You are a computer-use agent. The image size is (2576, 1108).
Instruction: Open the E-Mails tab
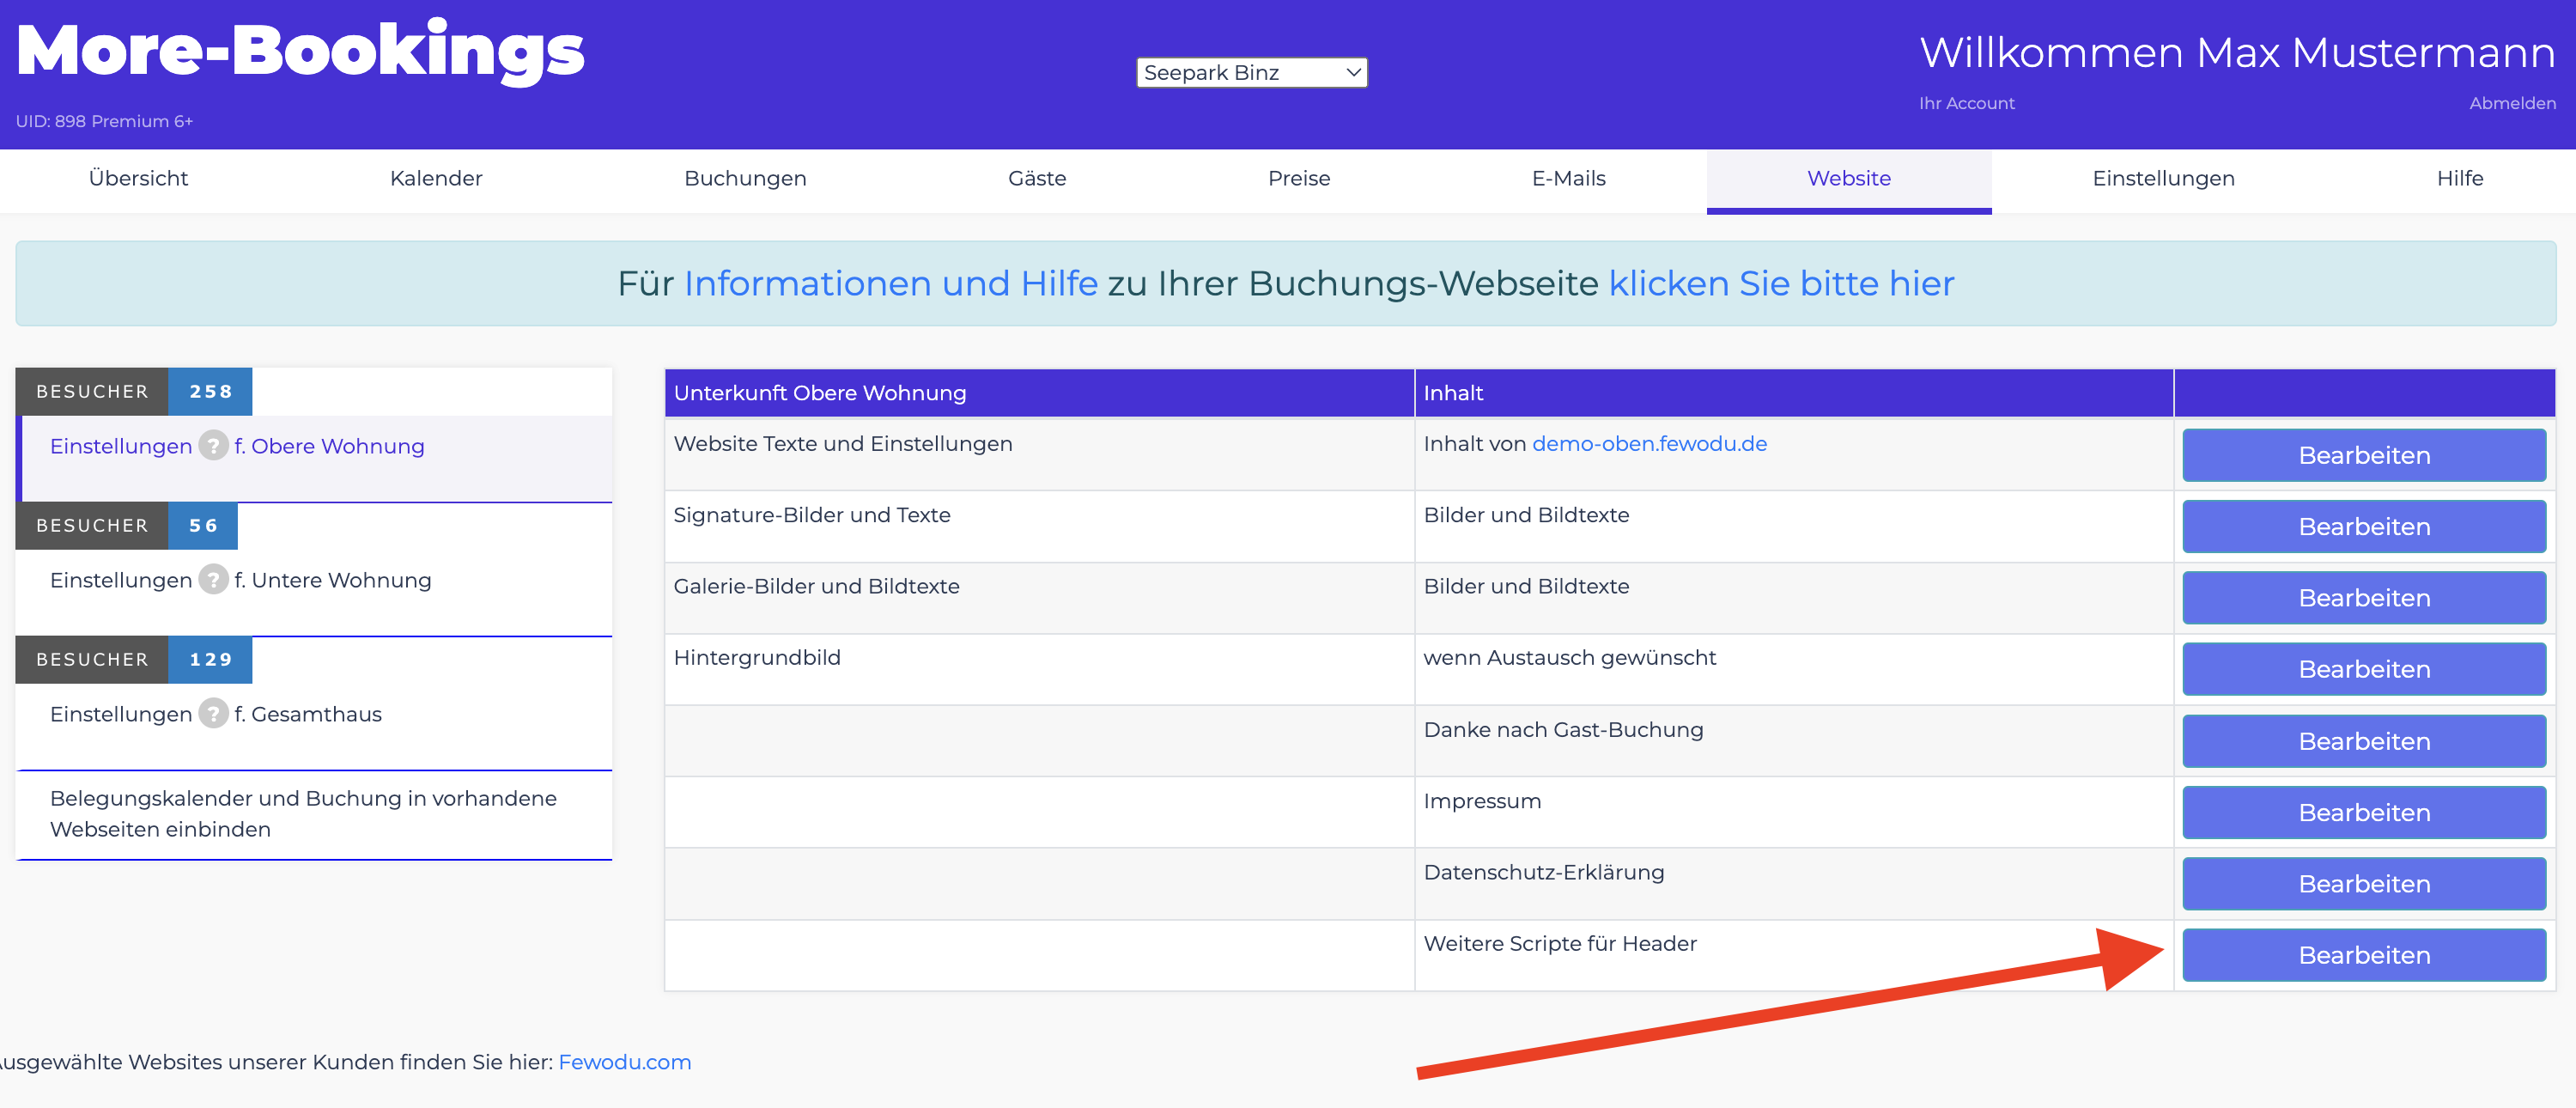click(1568, 179)
